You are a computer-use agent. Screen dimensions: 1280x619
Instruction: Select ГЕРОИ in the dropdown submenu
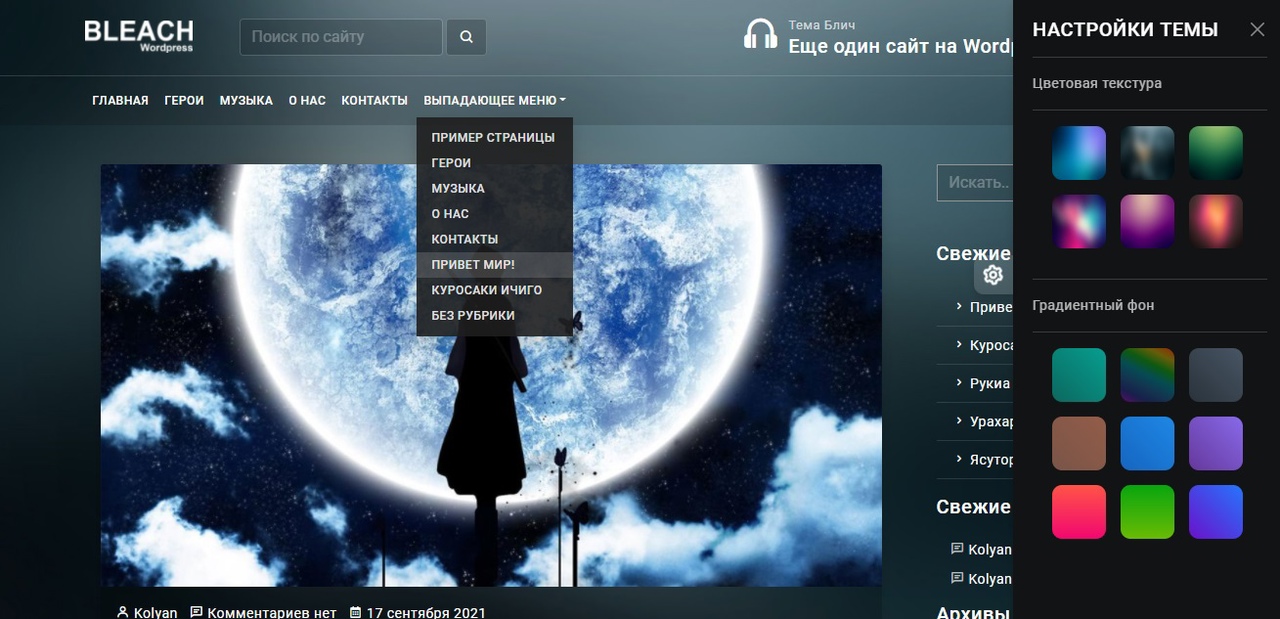(x=494, y=163)
